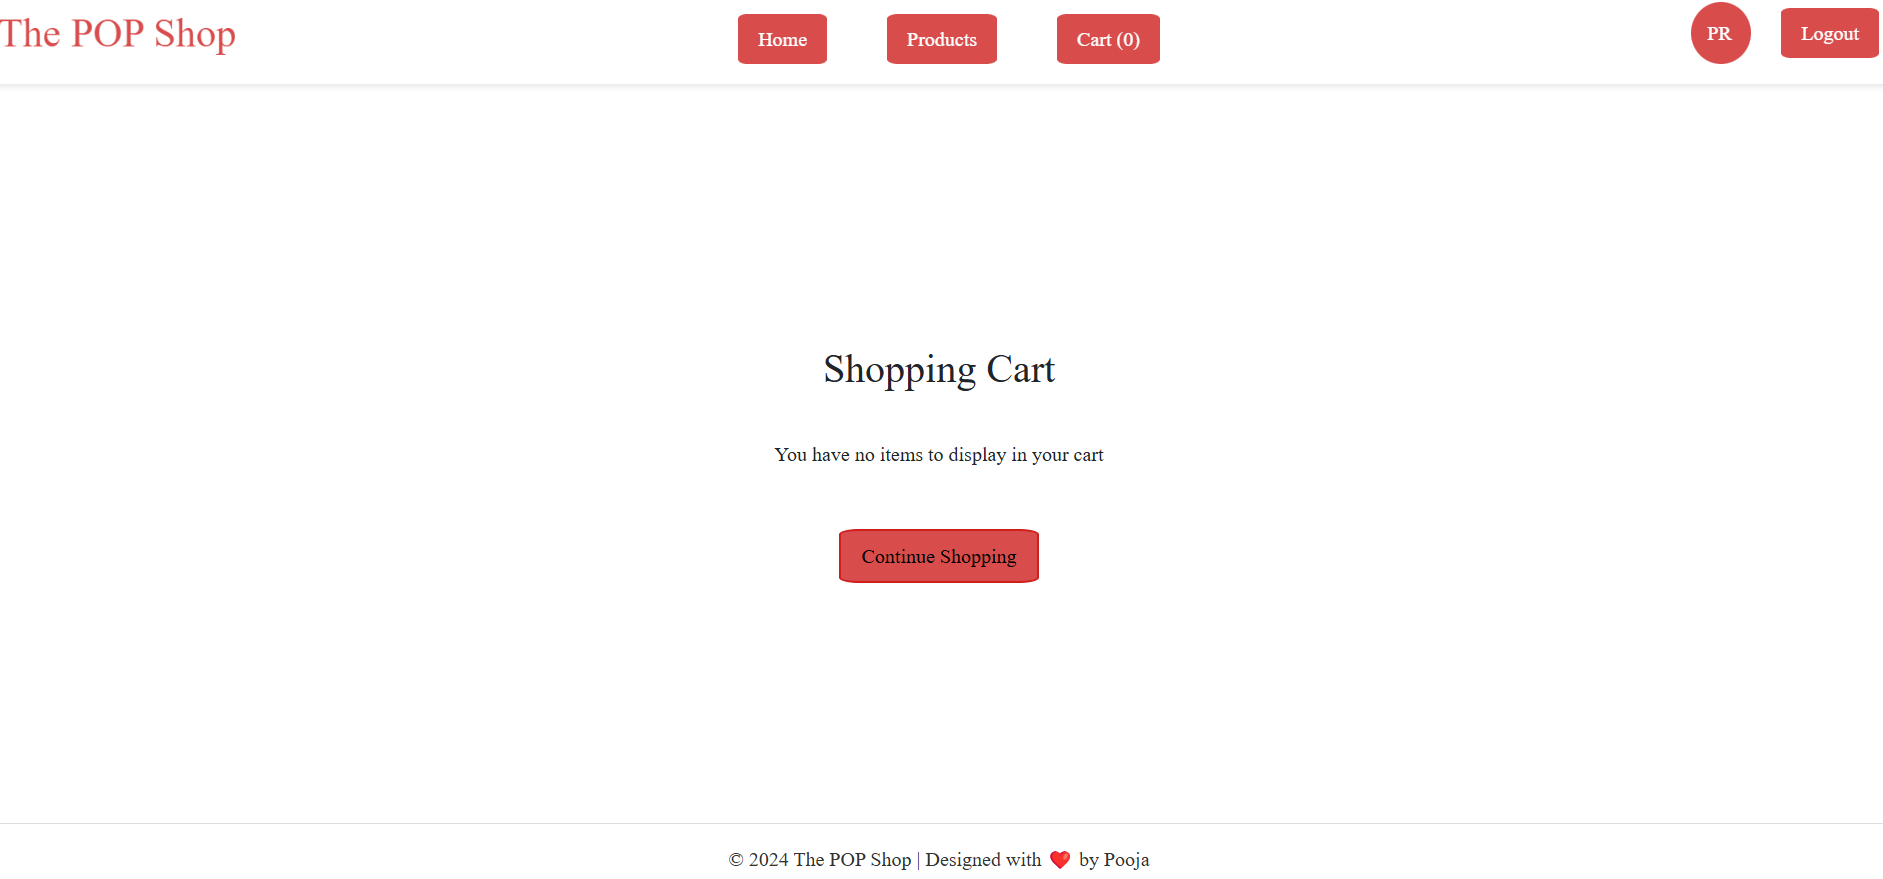Click 'Shopping' word on Continue Shopping button
The width and height of the screenshot is (1883, 879).
click(x=978, y=557)
